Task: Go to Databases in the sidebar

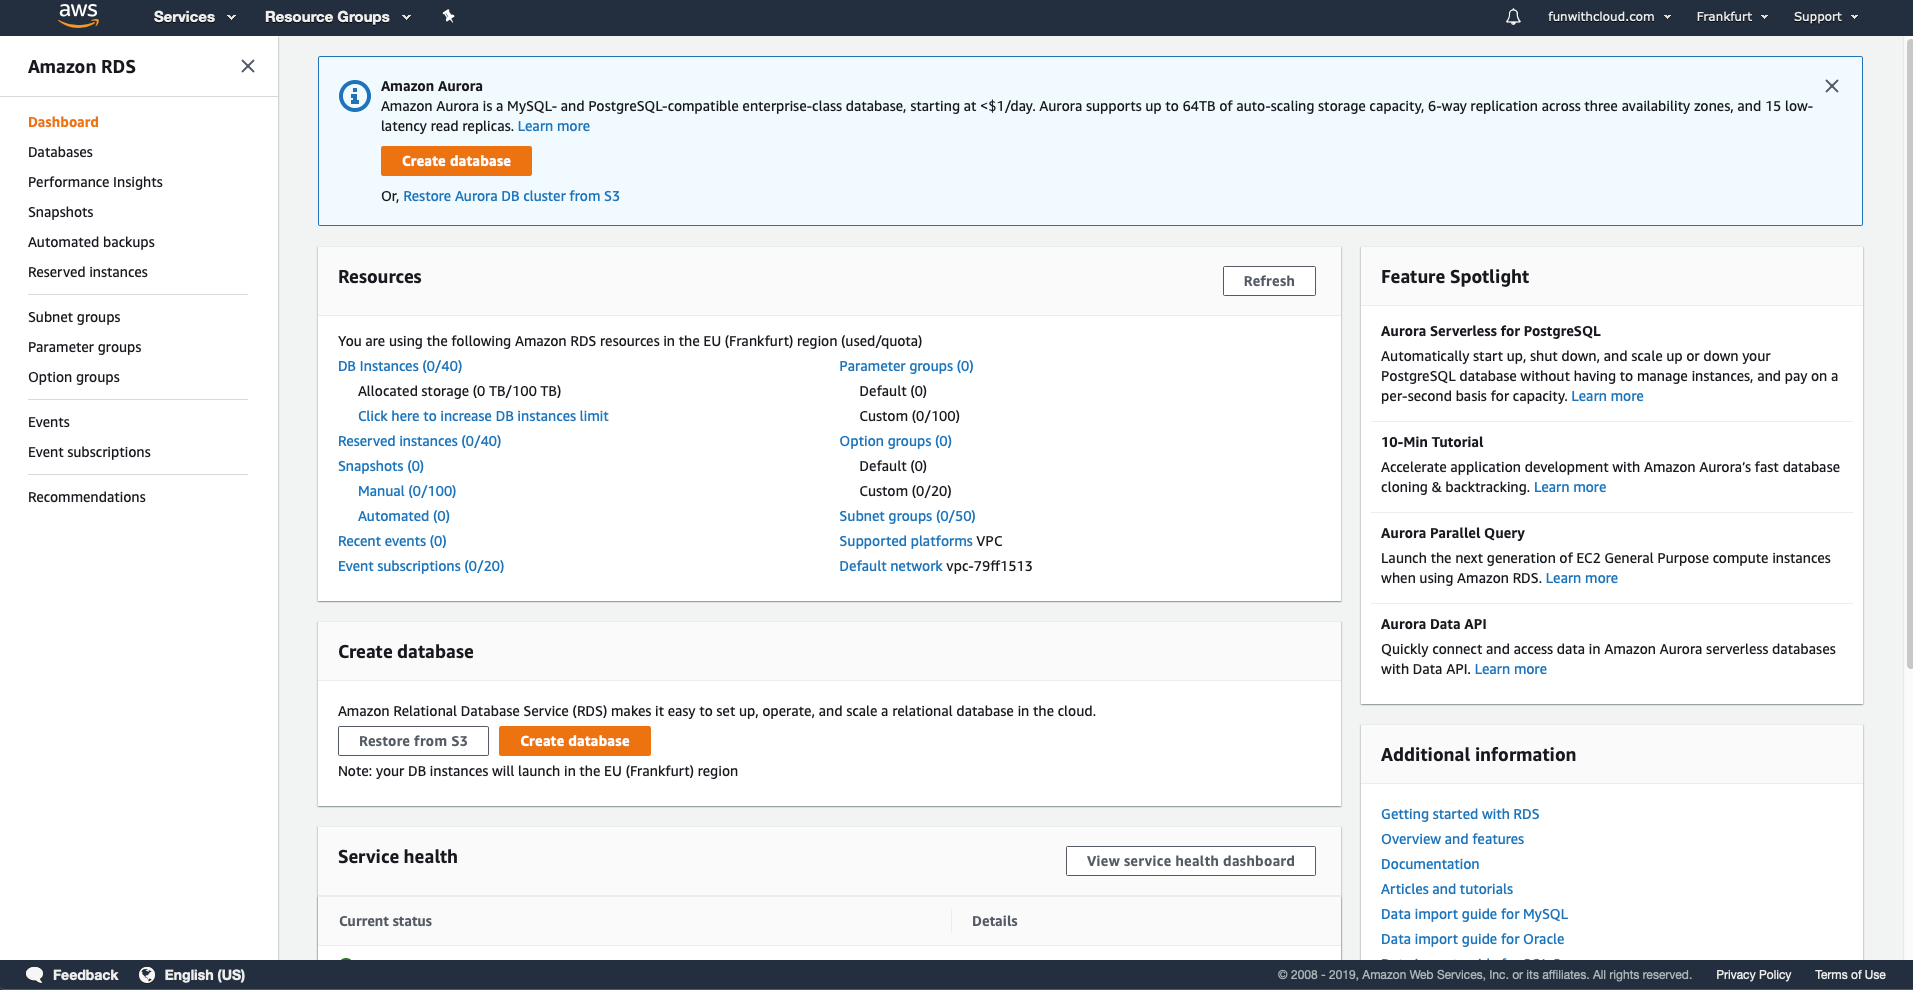Action: click(x=60, y=152)
